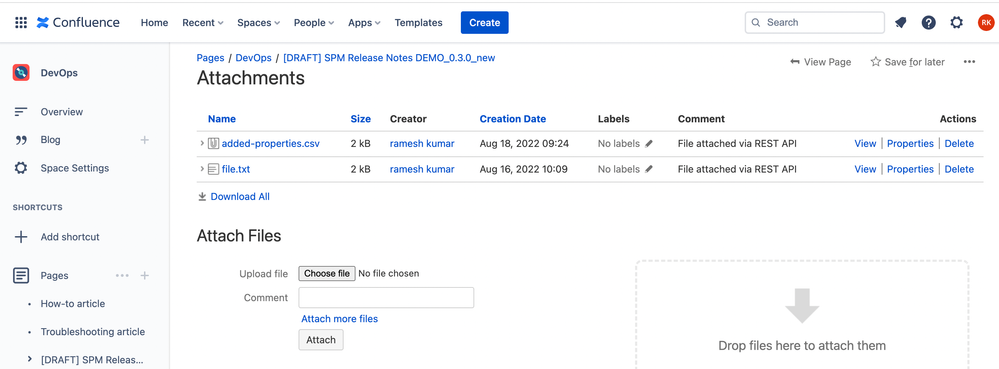Image resolution: width=999 pixels, height=369 pixels.
Task: Click the Download All link
Action: coord(240,196)
